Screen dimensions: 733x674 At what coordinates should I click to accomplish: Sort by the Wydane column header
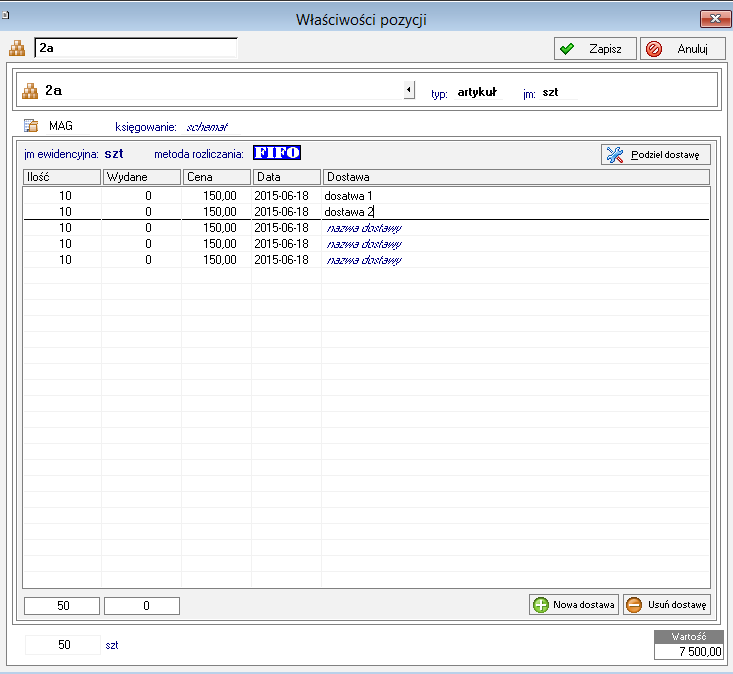coord(141,177)
